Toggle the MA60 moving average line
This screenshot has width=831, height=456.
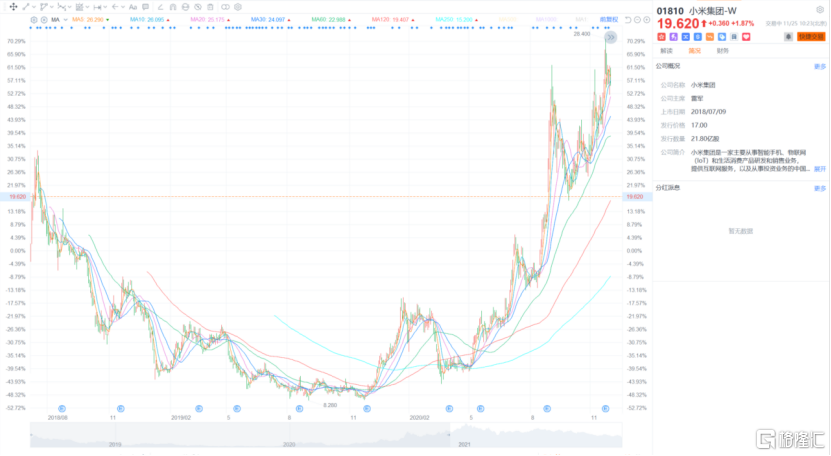pos(331,20)
